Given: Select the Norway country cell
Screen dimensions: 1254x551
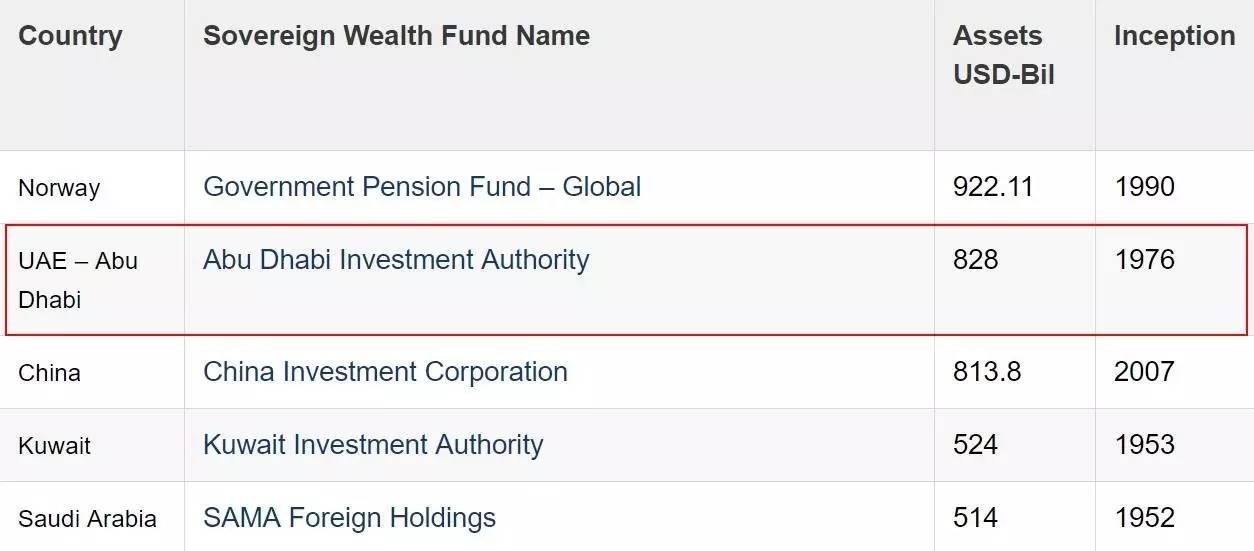Looking at the screenshot, I should click(x=59, y=188).
